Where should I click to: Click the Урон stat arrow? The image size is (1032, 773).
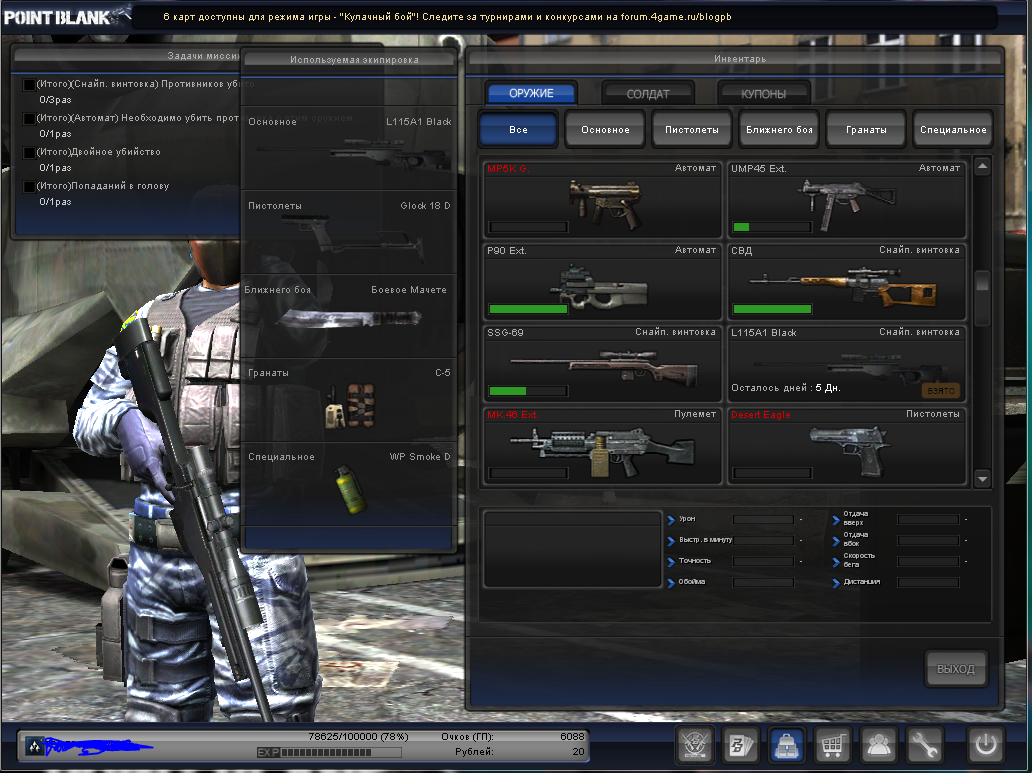point(671,520)
